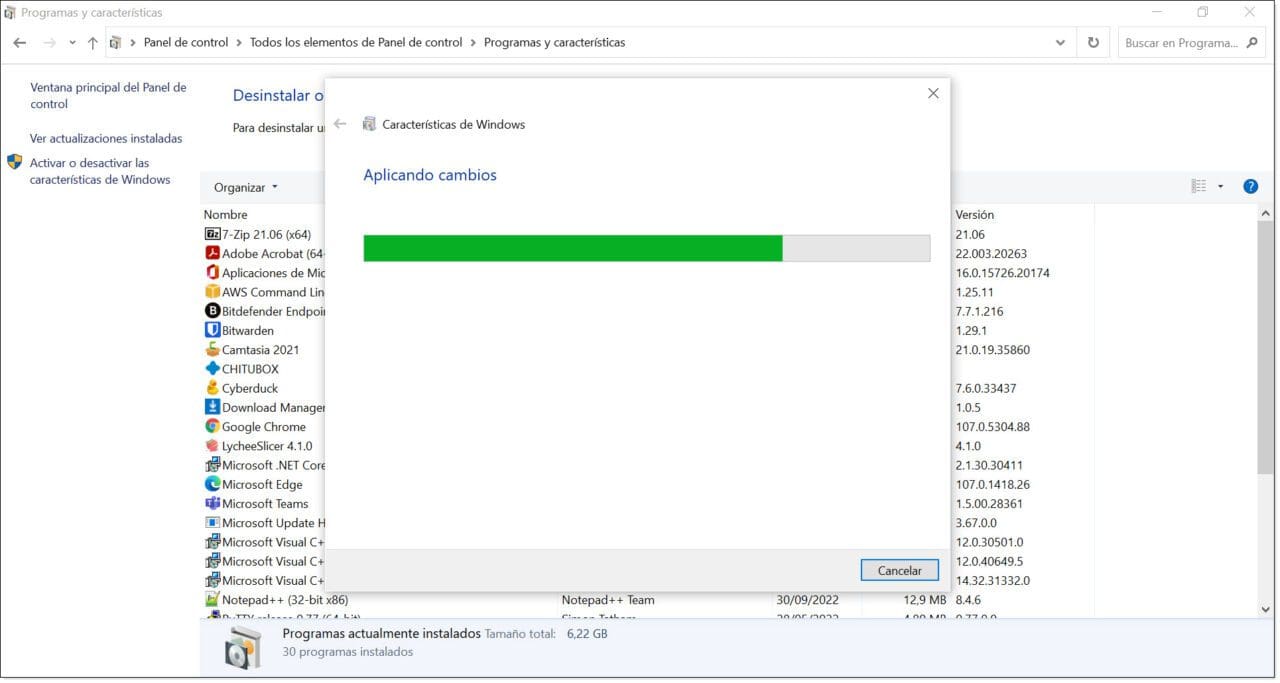Click the Office icon beside Aplicaciones de Mic
The image size is (1280, 683).
click(212, 272)
